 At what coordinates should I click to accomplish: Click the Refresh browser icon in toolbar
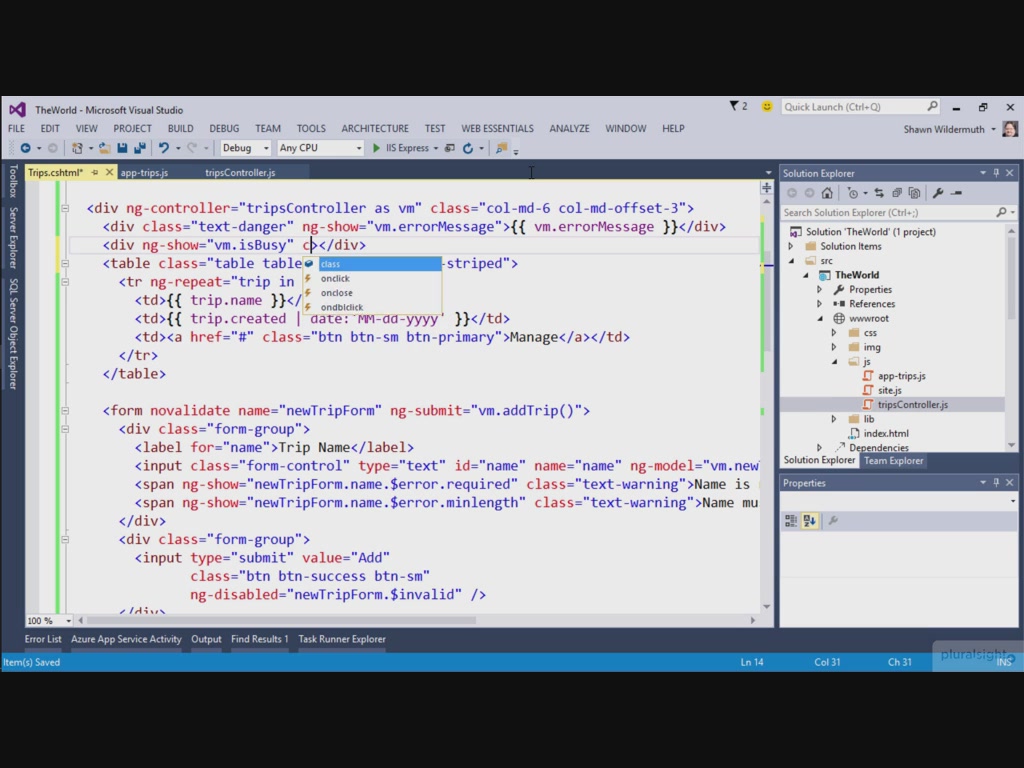pos(468,148)
